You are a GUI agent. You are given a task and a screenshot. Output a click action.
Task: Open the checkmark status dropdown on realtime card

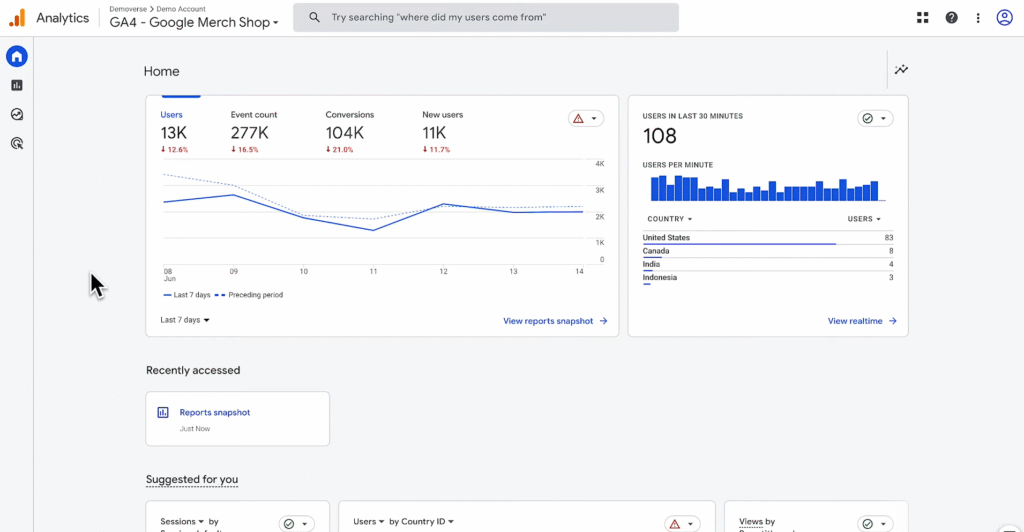pos(875,119)
